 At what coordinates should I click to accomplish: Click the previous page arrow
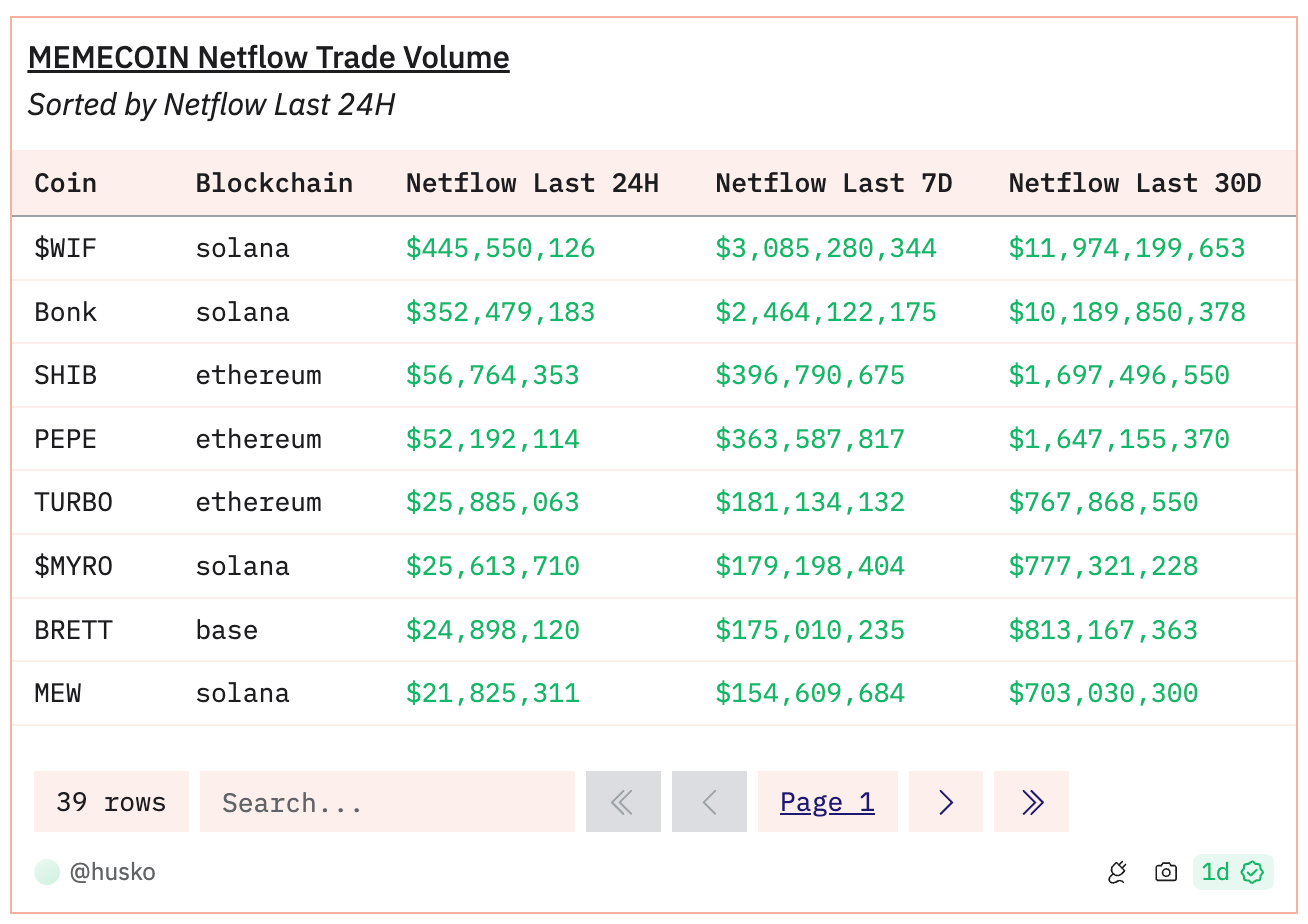pyautogui.click(x=709, y=802)
